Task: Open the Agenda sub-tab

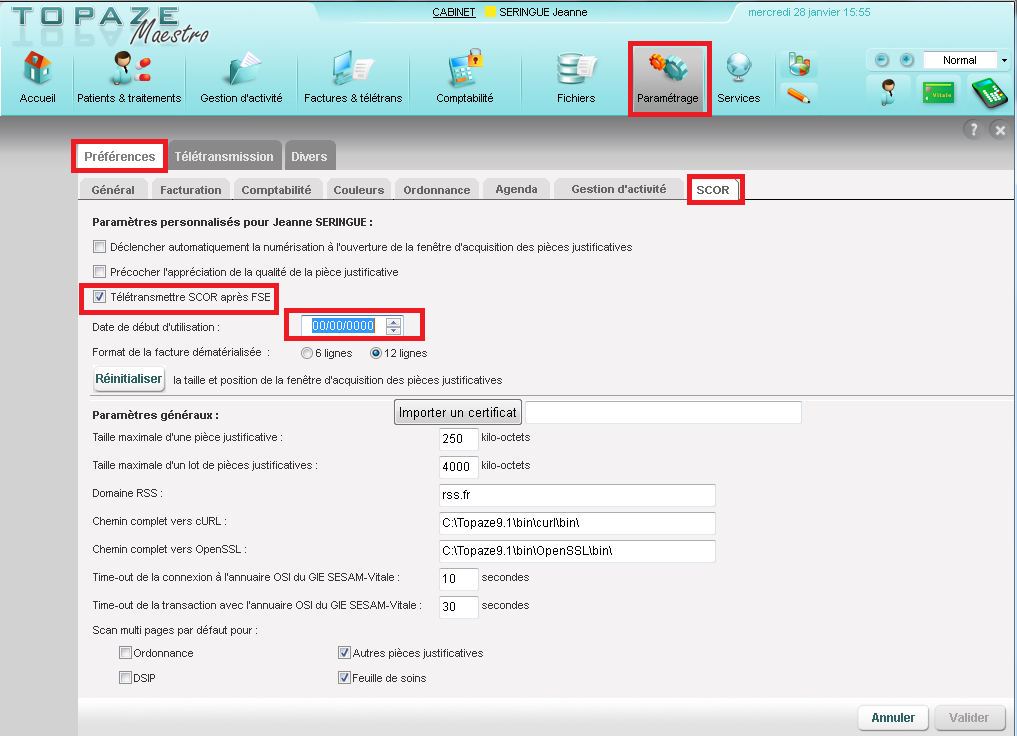Action: tap(516, 189)
